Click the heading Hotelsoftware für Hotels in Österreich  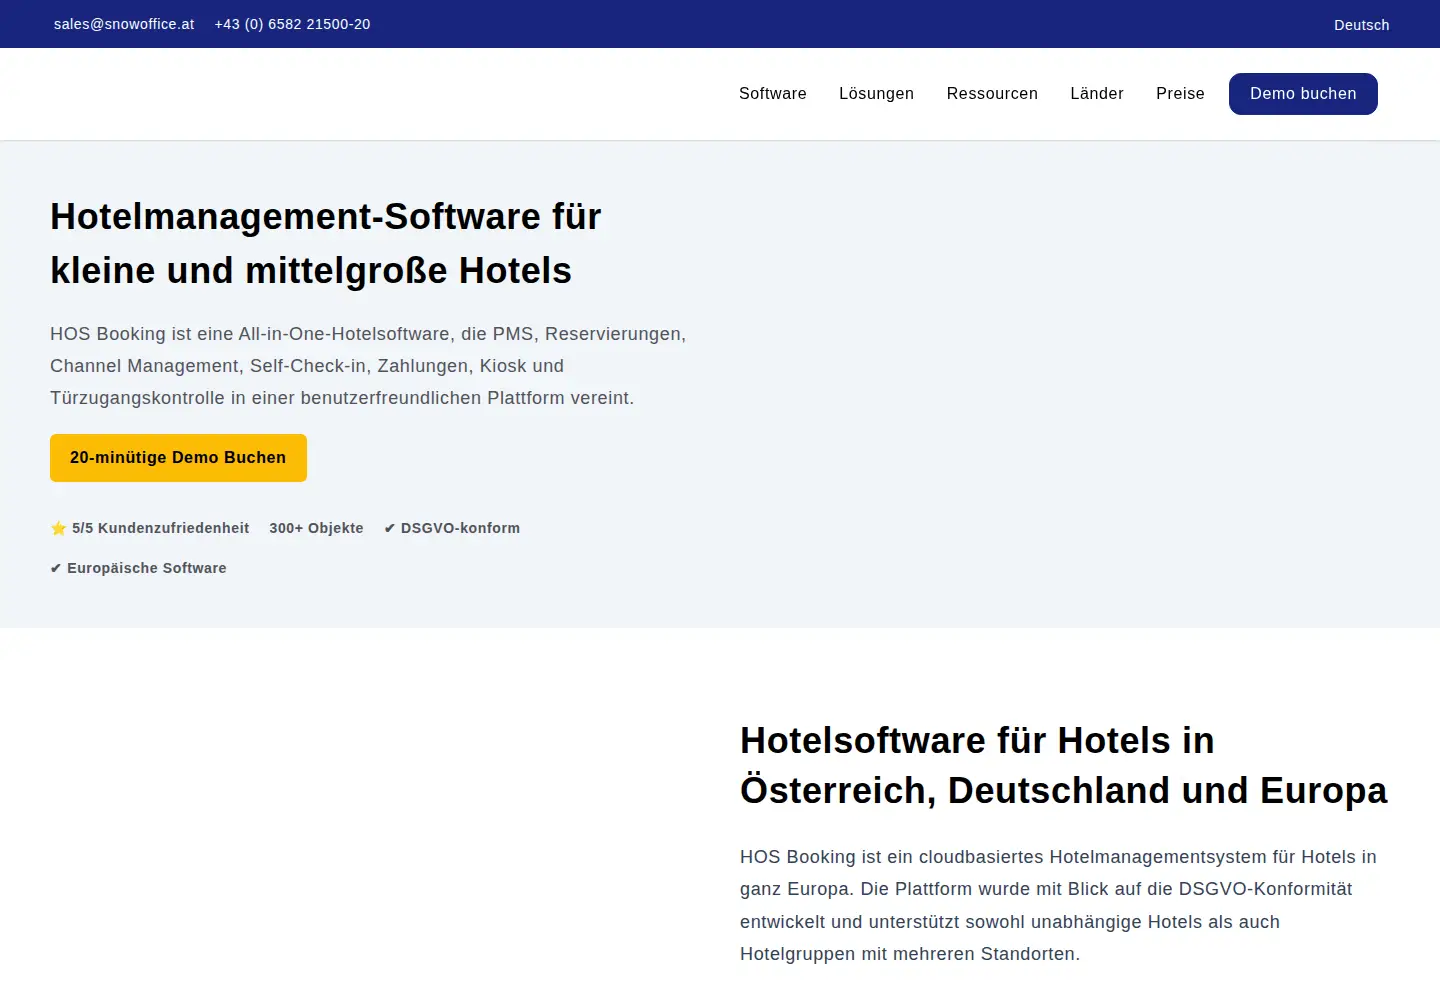coord(1064,765)
